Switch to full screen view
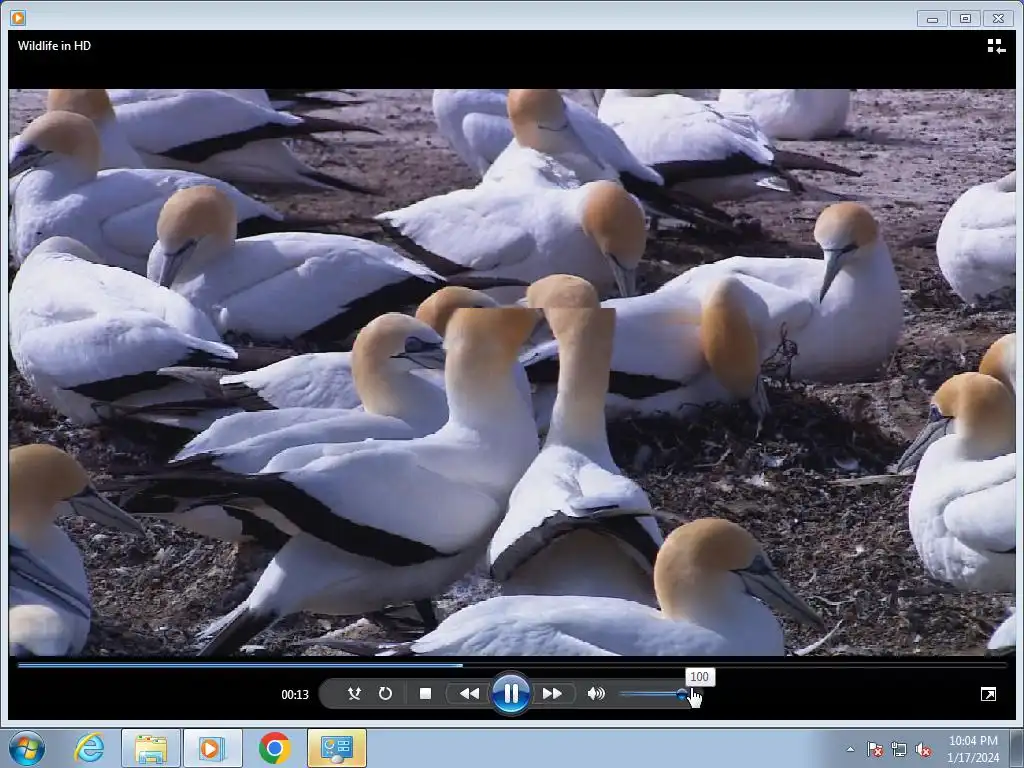Viewport: 1024px width, 768px height. click(989, 694)
